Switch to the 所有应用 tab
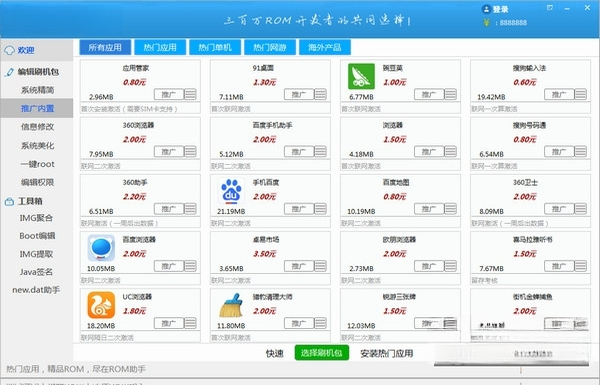This screenshot has height=385, width=600. 105,47
